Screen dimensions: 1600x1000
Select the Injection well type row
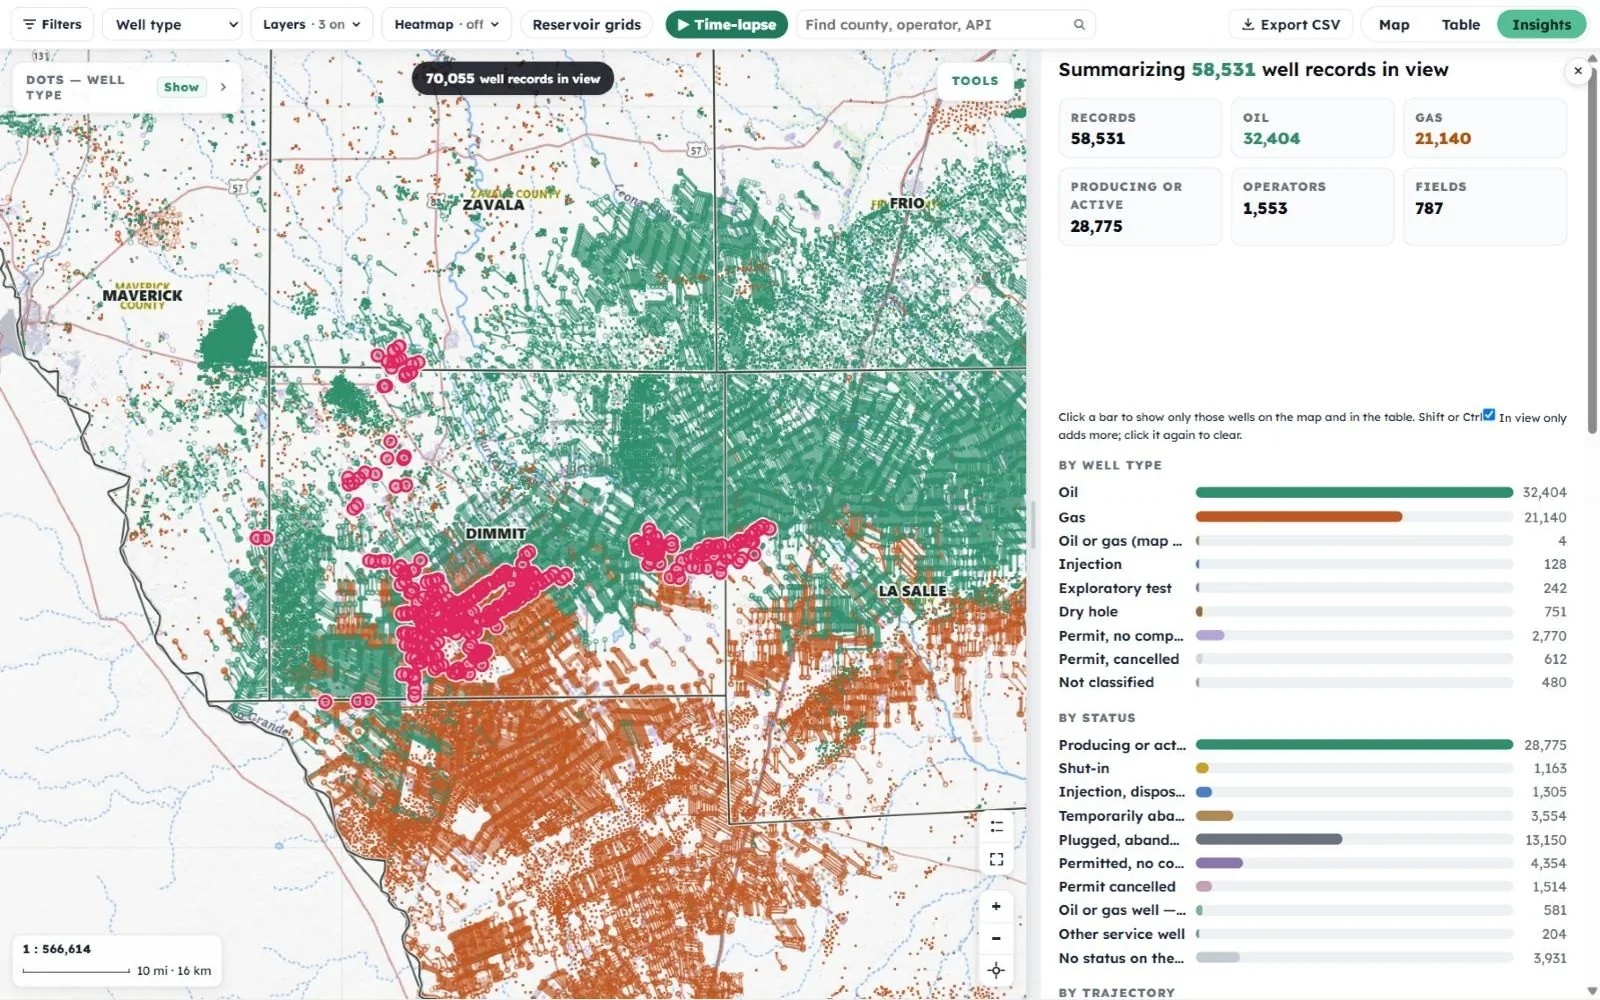click(1312, 564)
